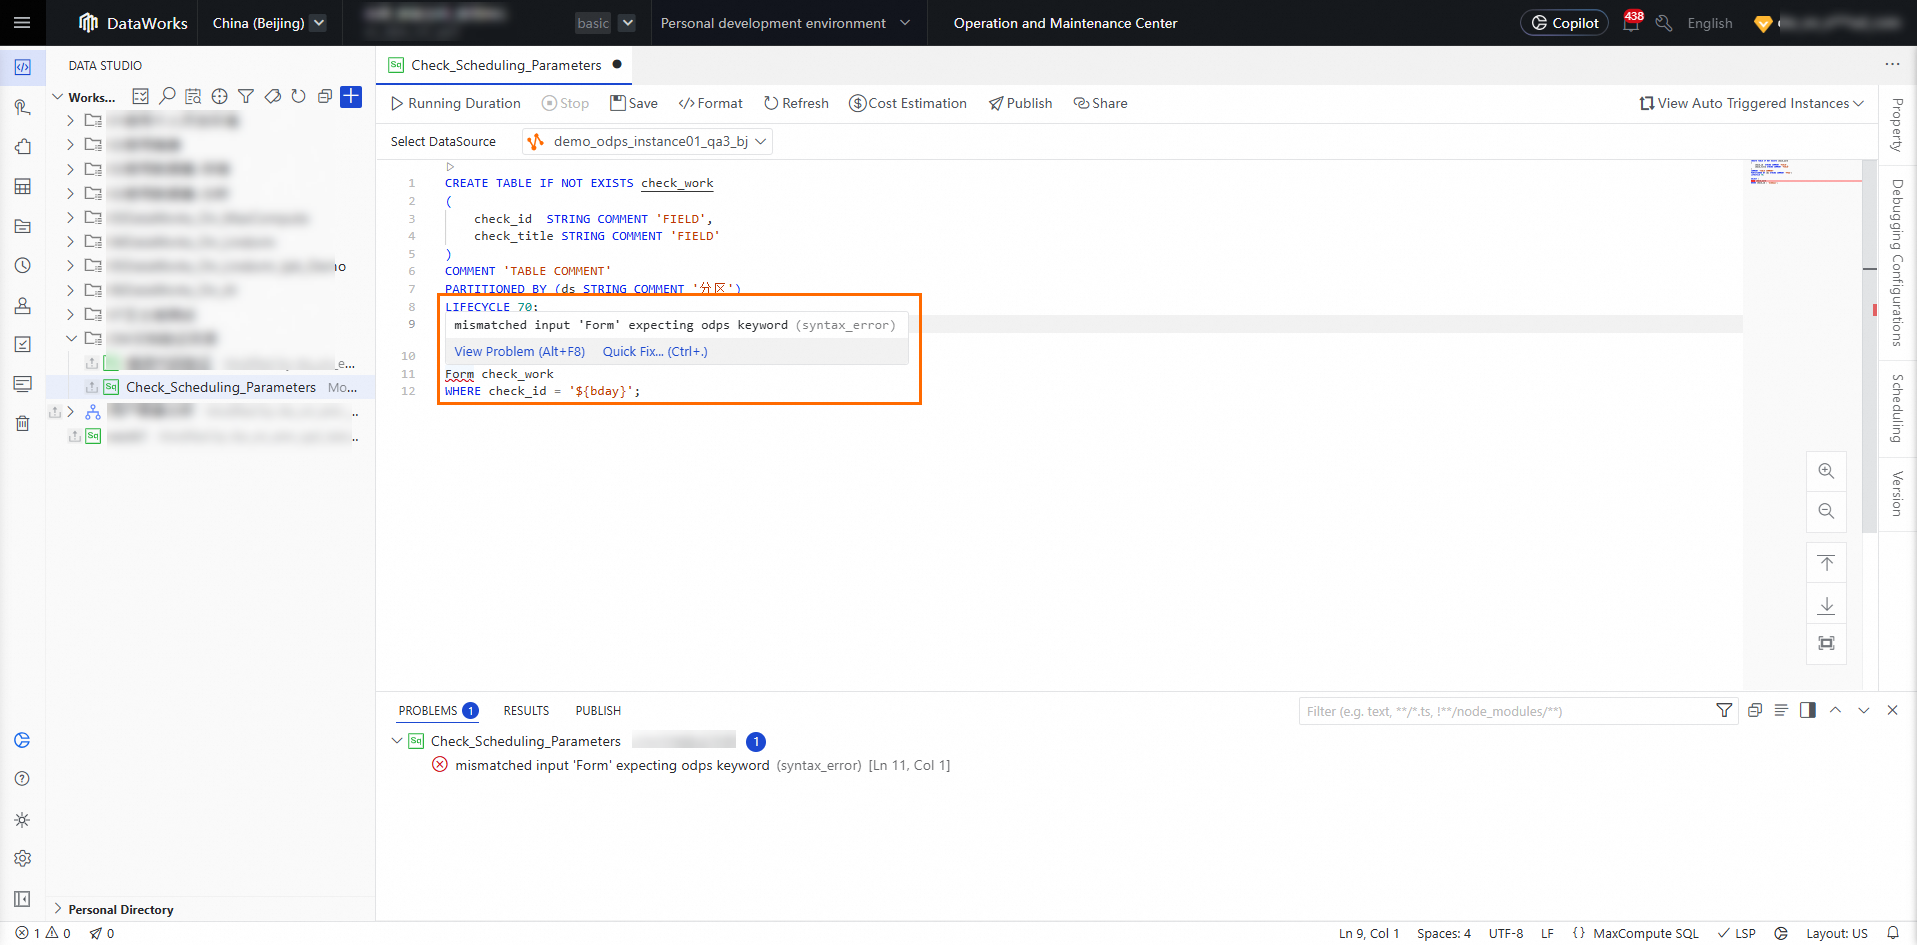The image size is (1917, 945).
Task: Open the basic workspace dropdown arrow
Action: click(x=627, y=23)
